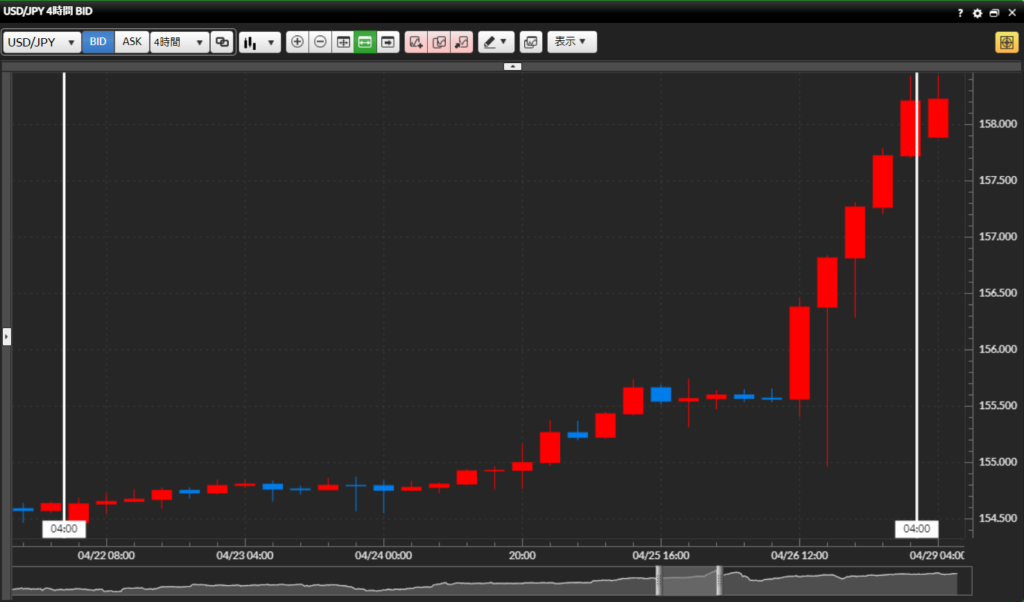Open the 4時間 timeframe dropdown

179,42
